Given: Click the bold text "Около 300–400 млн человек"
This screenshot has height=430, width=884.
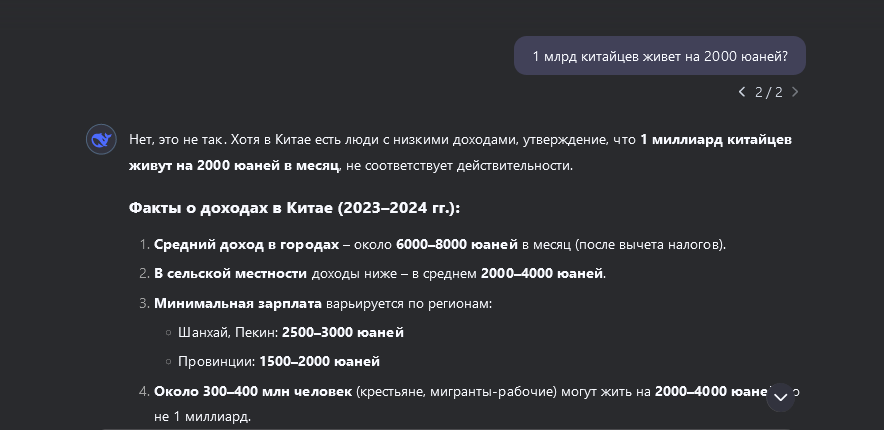Looking at the screenshot, I should point(253,391).
